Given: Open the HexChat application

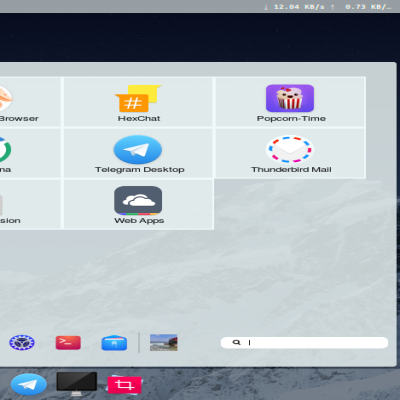Looking at the screenshot, I should (138, 102).
